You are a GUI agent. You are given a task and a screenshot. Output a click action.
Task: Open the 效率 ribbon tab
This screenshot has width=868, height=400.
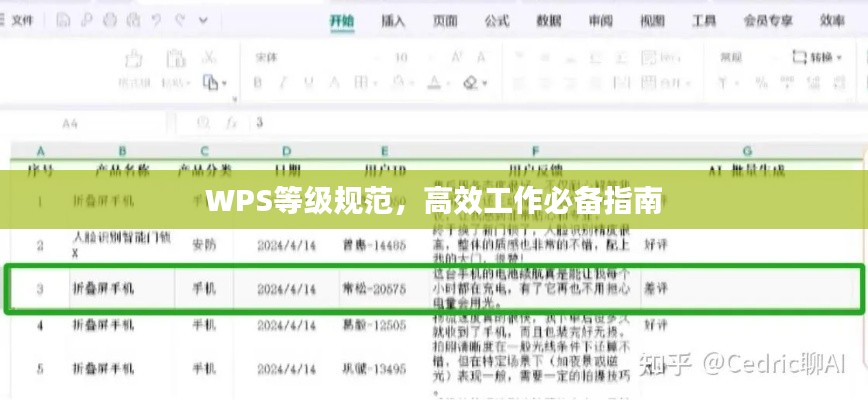click(832, 21)
